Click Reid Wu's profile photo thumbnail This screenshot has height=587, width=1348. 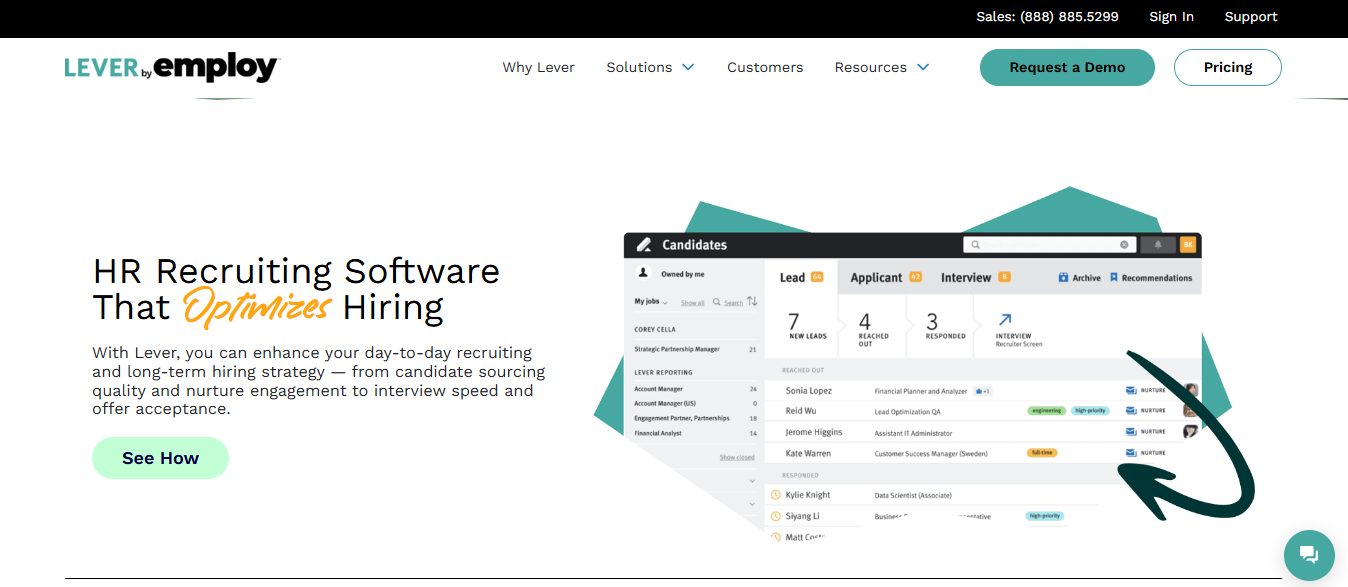pos(1190,411)
